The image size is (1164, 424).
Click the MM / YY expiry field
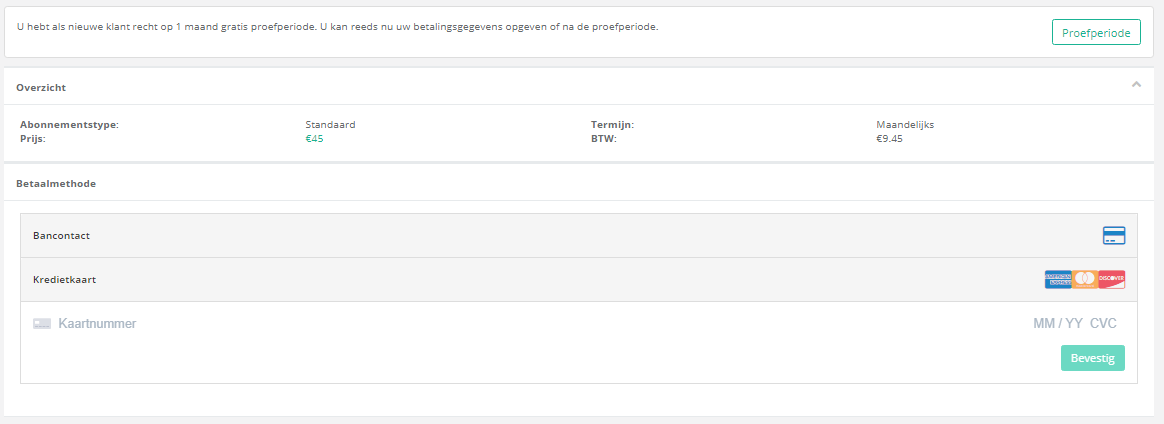[x=1057, y=324]
